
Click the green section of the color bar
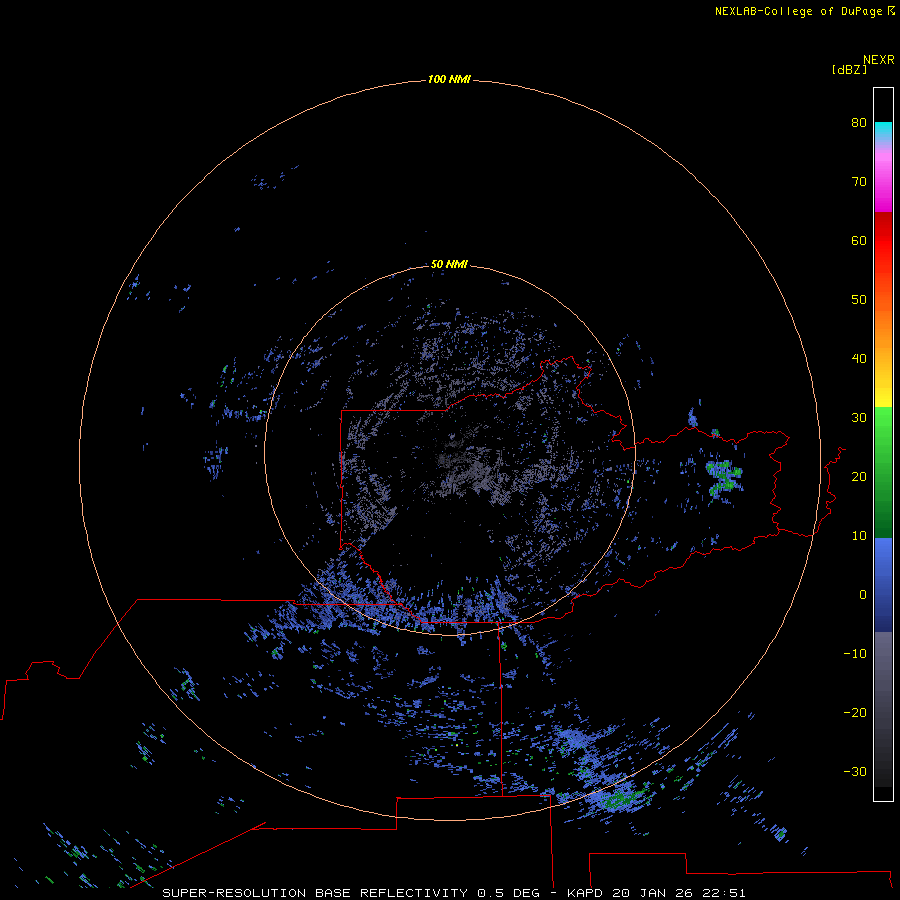pyautogui.click(x=883, y=472)
